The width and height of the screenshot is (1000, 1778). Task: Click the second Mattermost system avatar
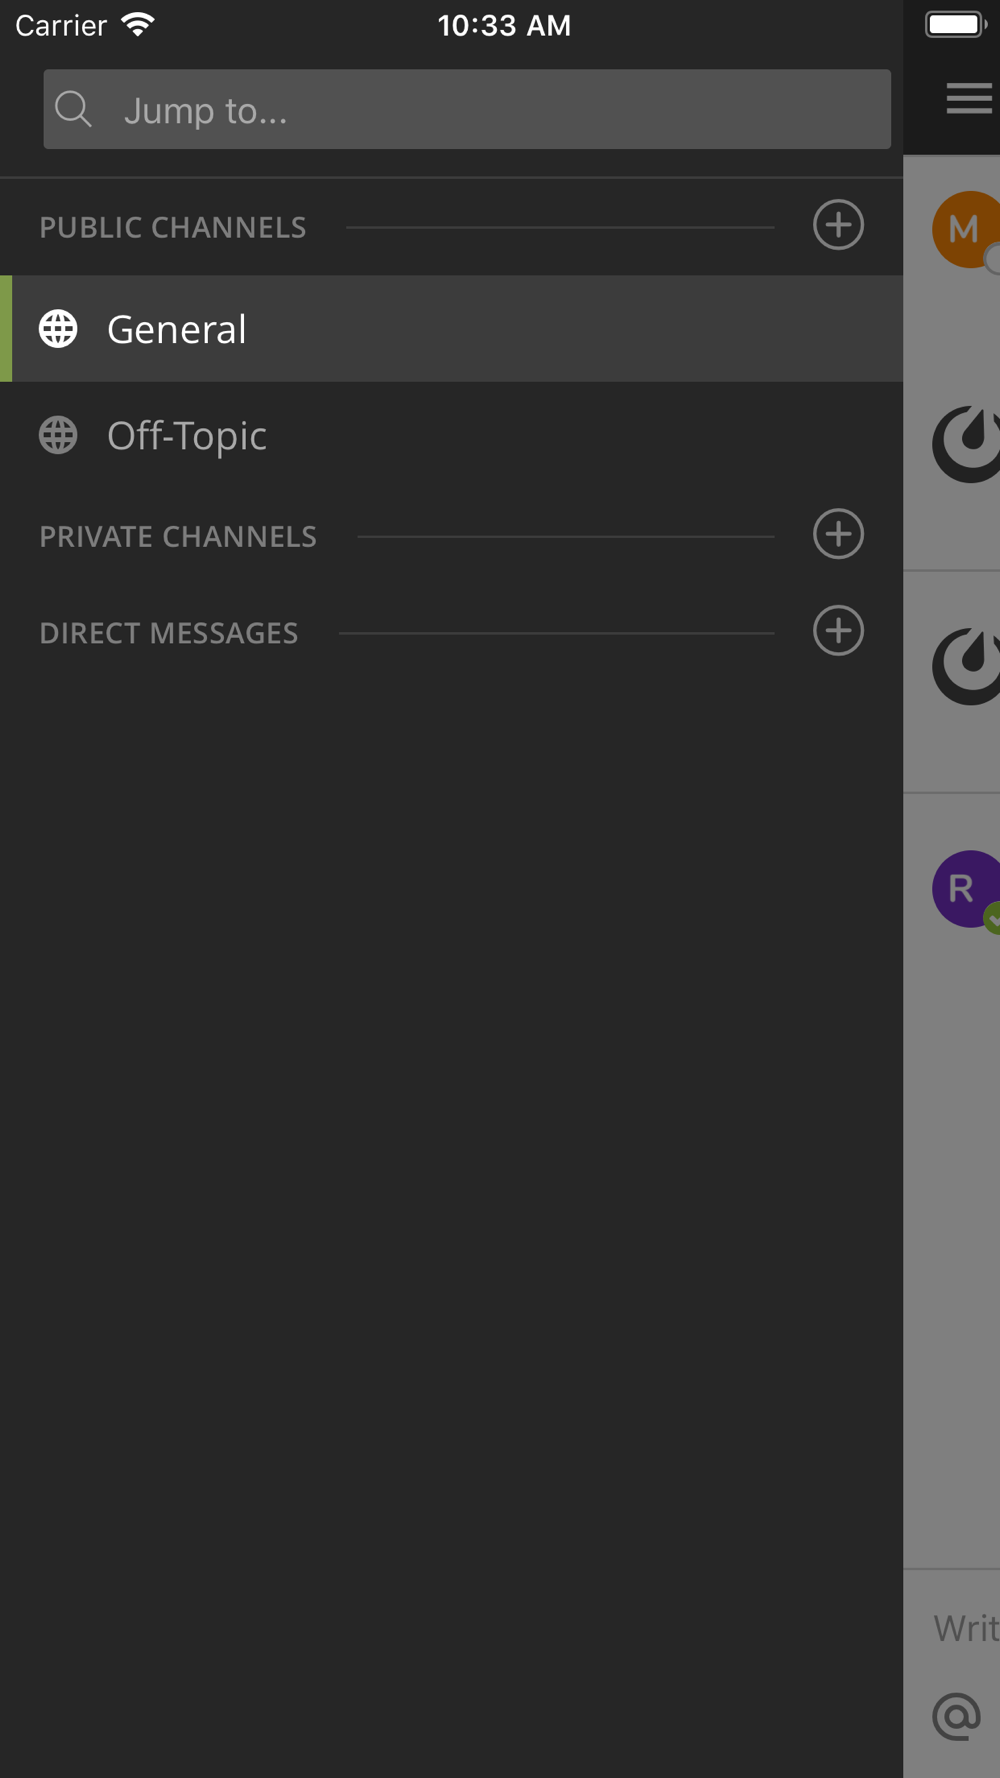click(x=966, y=666)
